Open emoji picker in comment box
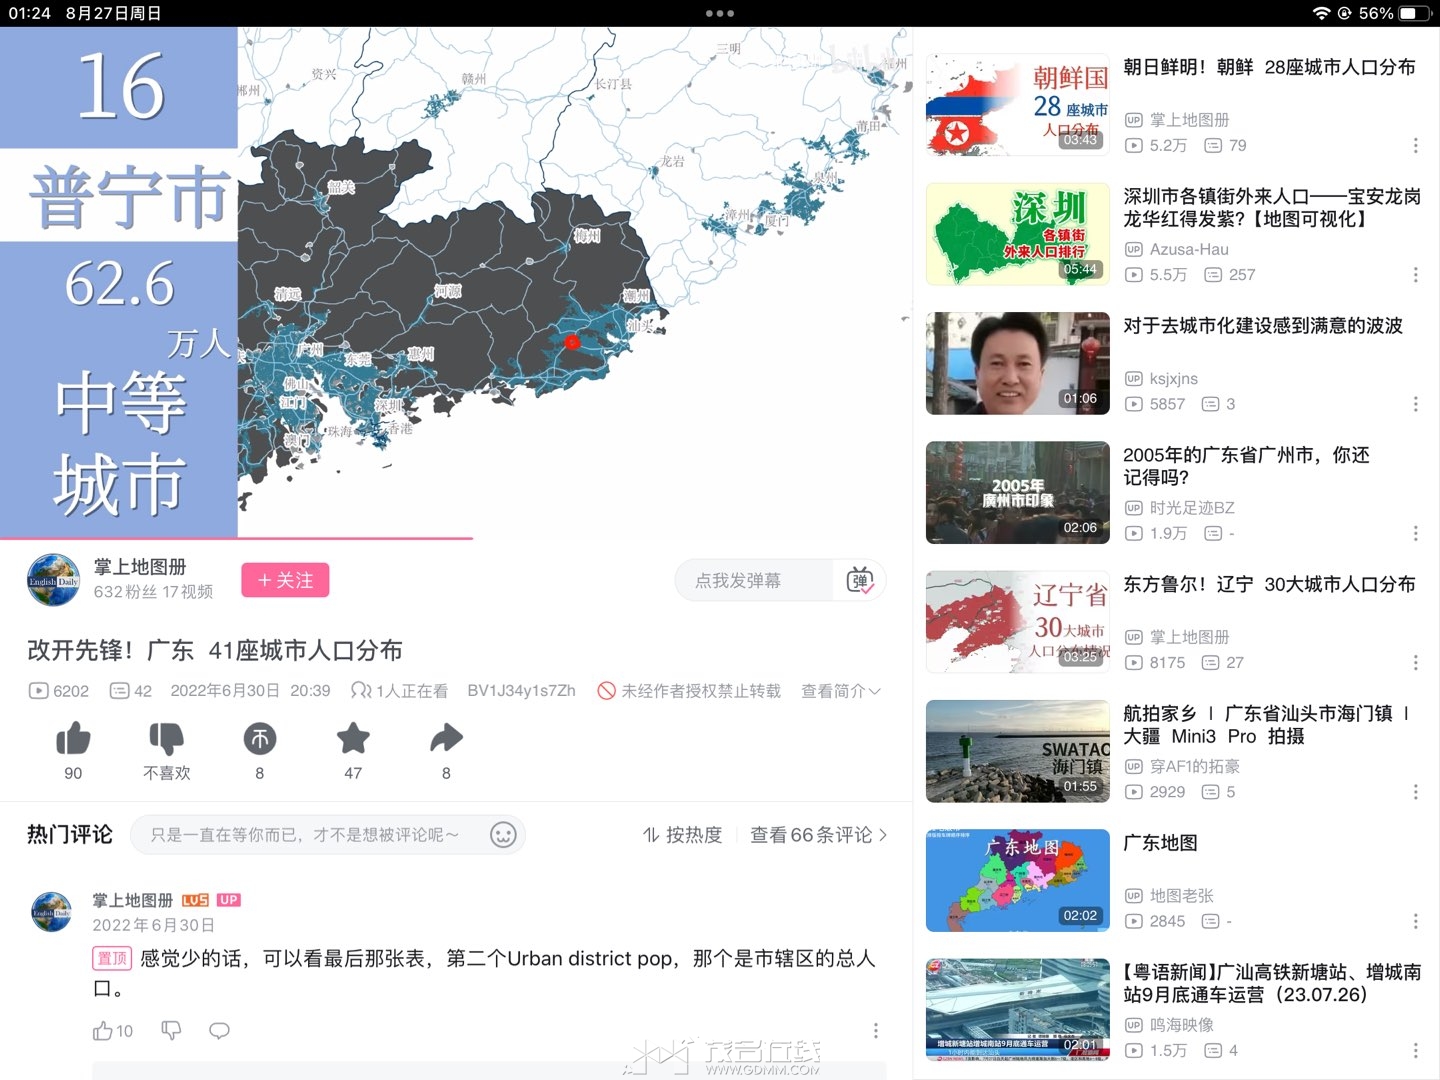Image resolution: width=1440 pixels, height=1080 pixels. click(503, 835)
